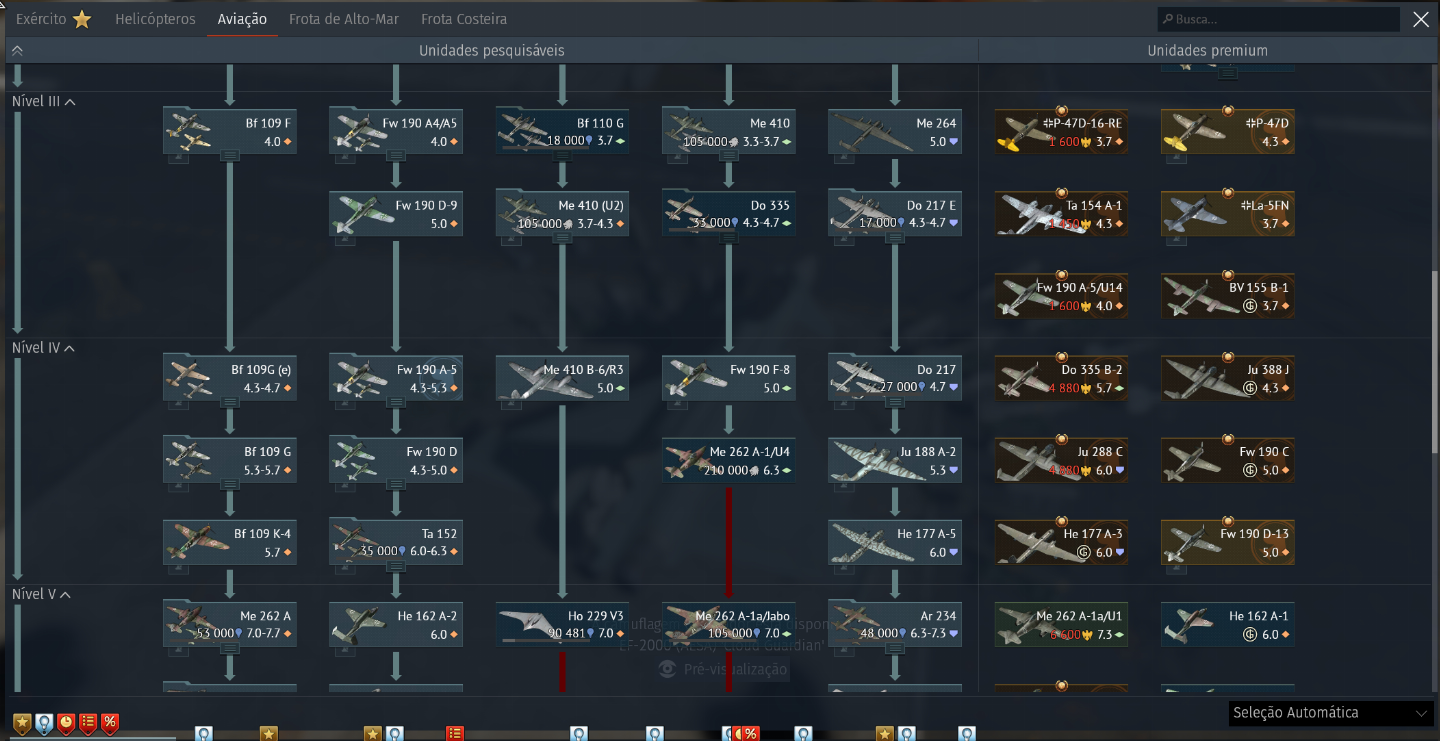
Task: Open the Frota Costeira tab
Action: [x=464, y=19]
